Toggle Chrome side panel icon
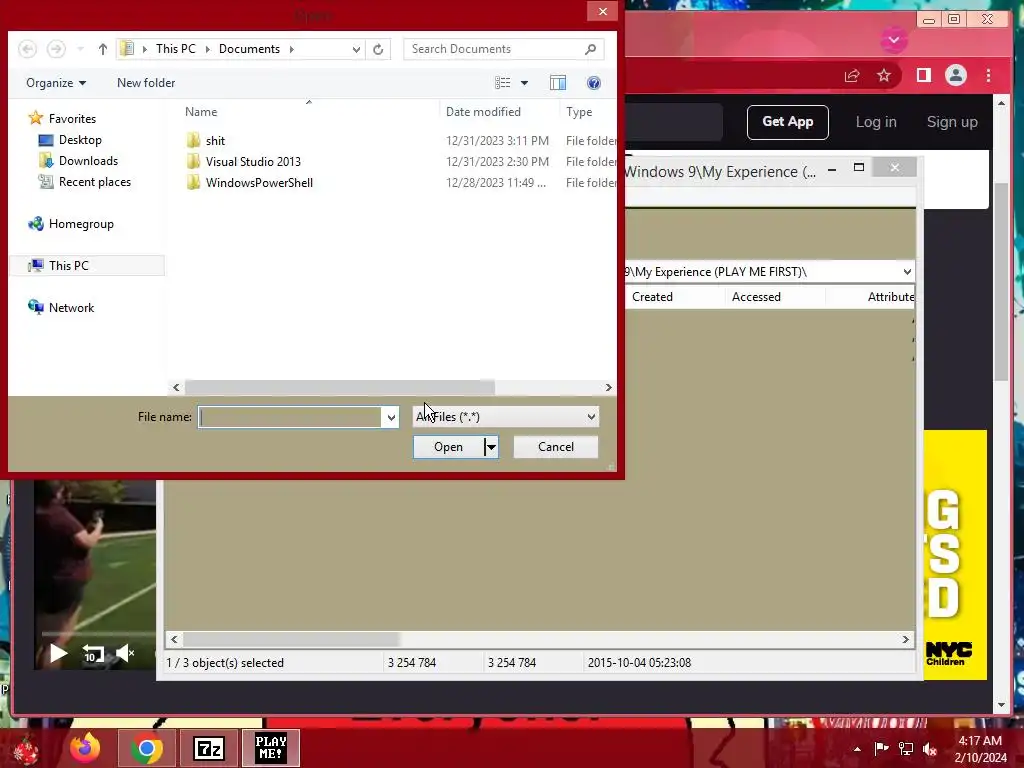This screenshot has height=768, width=1024. point(923,76)
